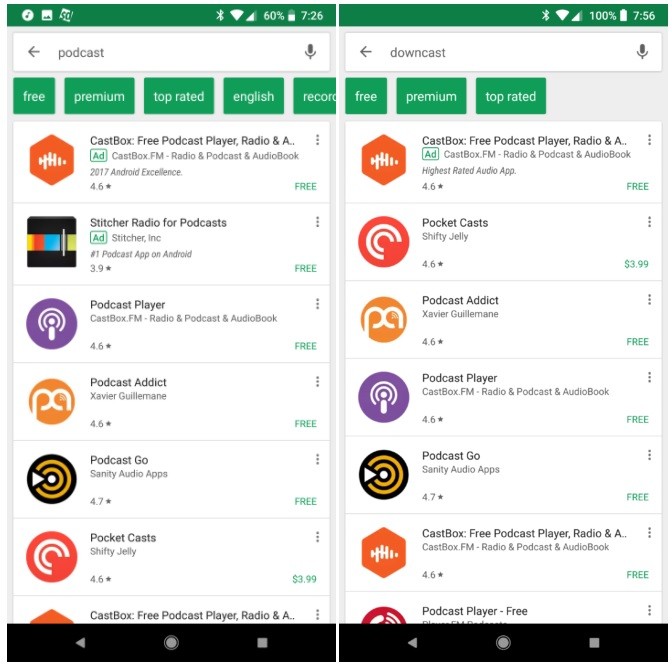The height and width of the screenshot is (666, 672).
Task: Open purple Podcast Player icon in podcast results
Action: tap(52, 324)
